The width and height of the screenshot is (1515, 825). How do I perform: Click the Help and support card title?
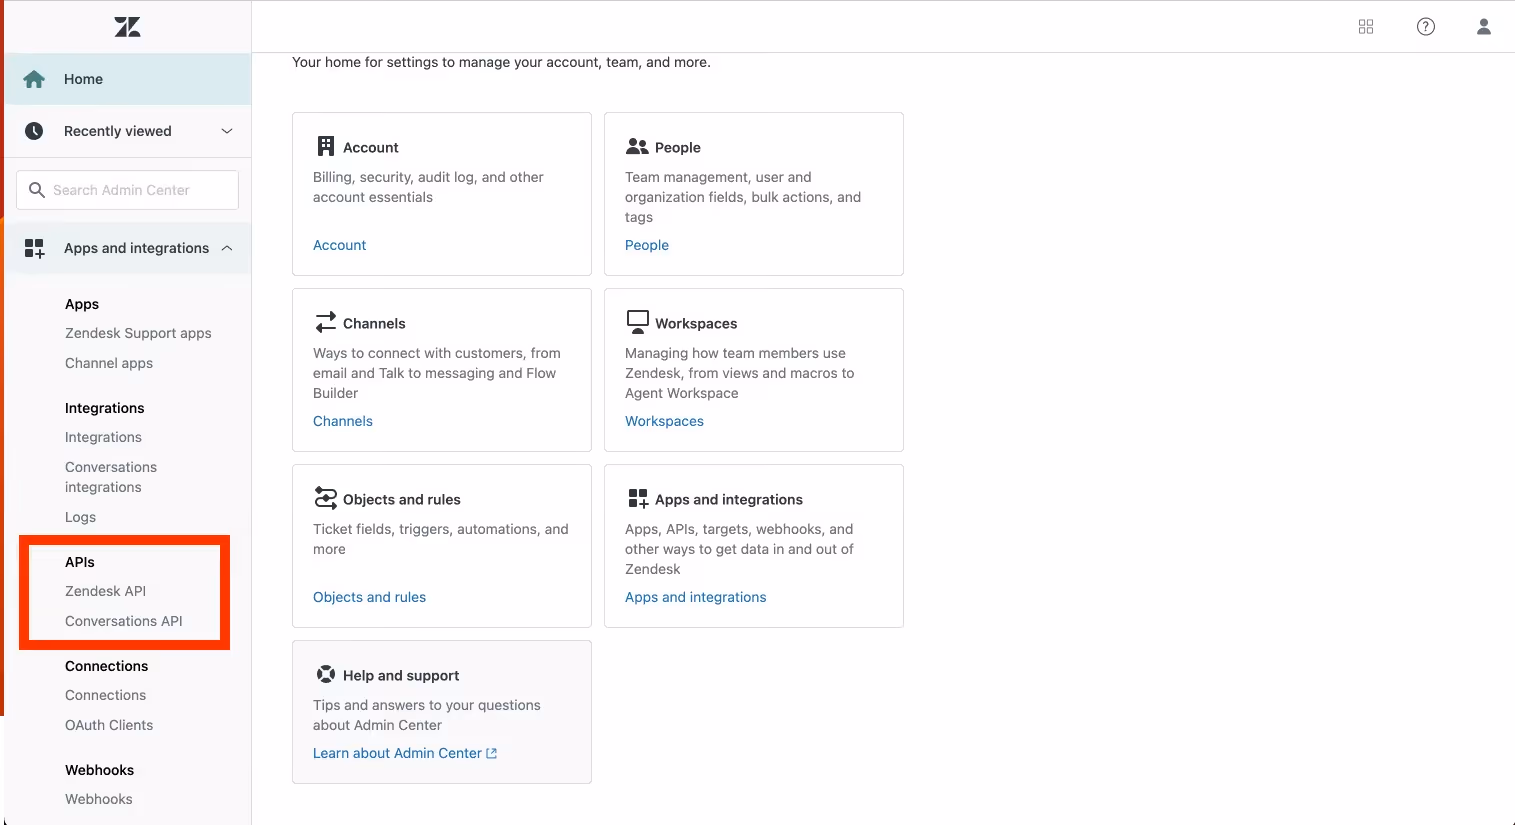[401, 675]
